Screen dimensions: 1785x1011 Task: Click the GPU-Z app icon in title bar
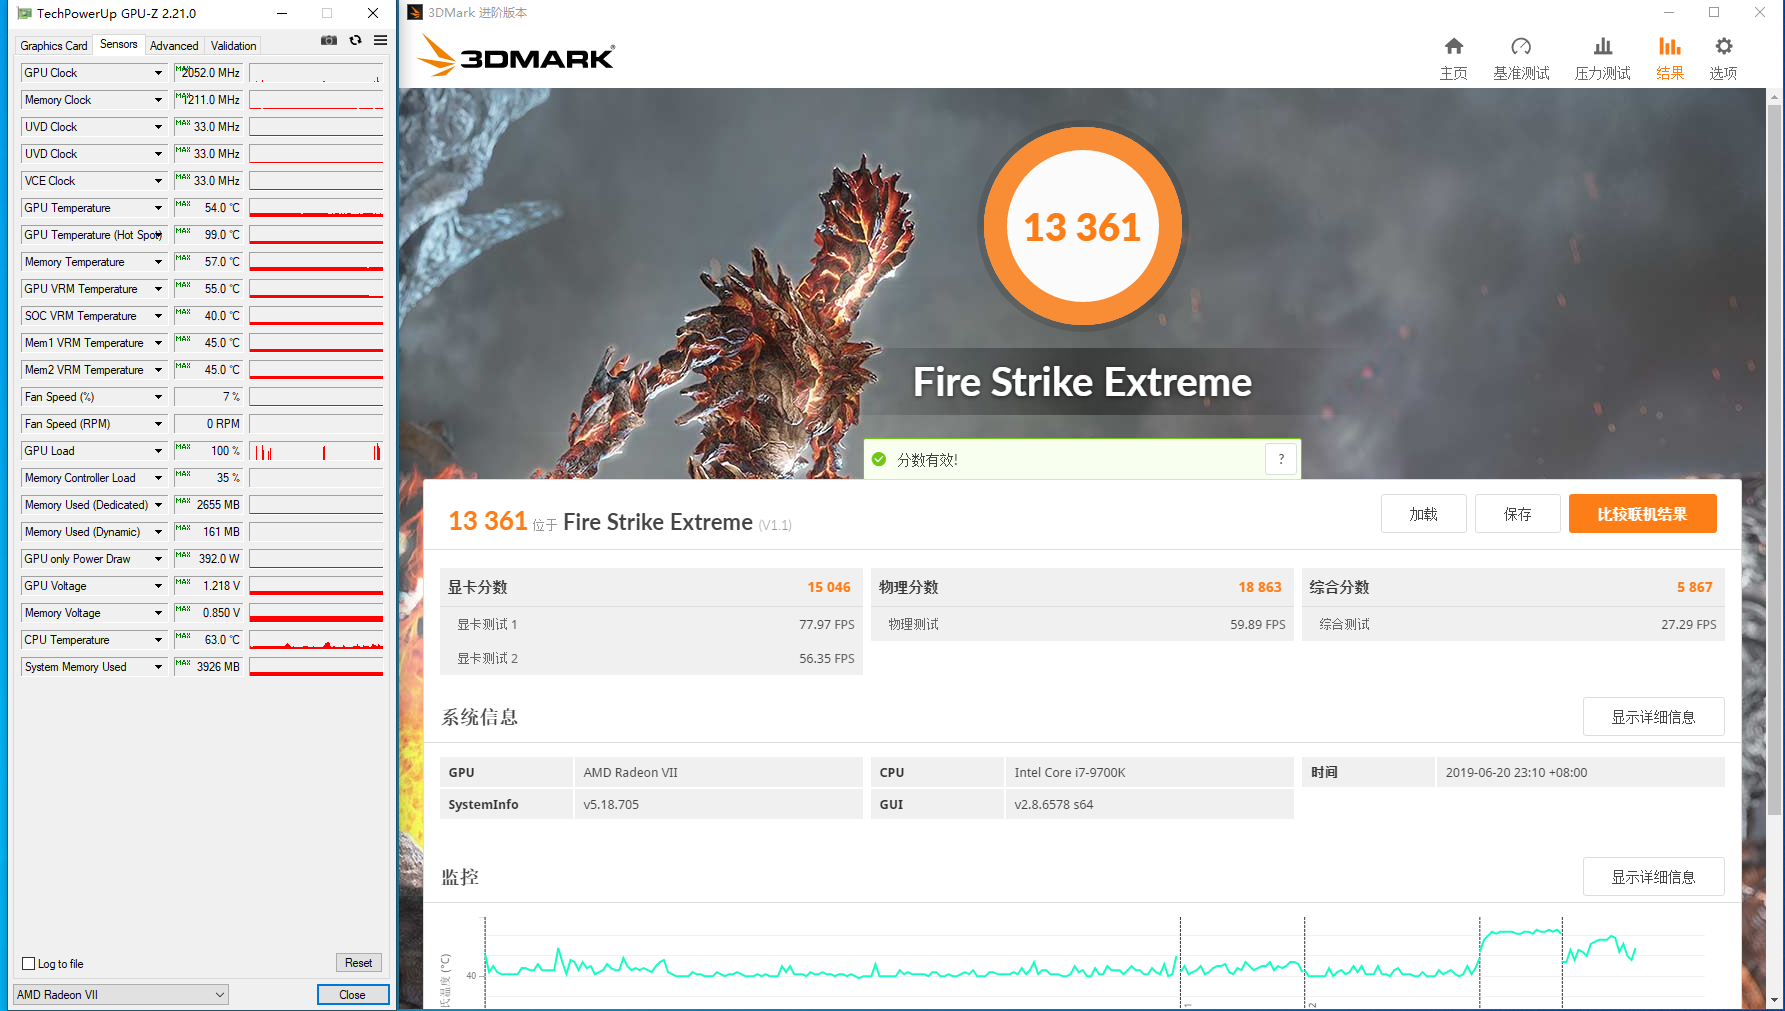point(24,13)
